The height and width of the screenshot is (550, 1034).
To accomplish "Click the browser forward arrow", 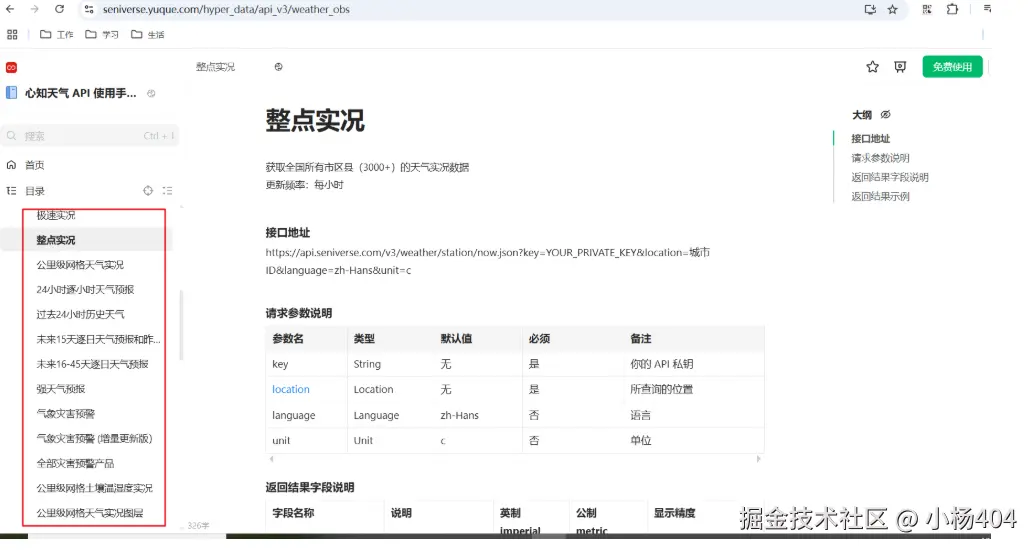I will tap(34, 9).
